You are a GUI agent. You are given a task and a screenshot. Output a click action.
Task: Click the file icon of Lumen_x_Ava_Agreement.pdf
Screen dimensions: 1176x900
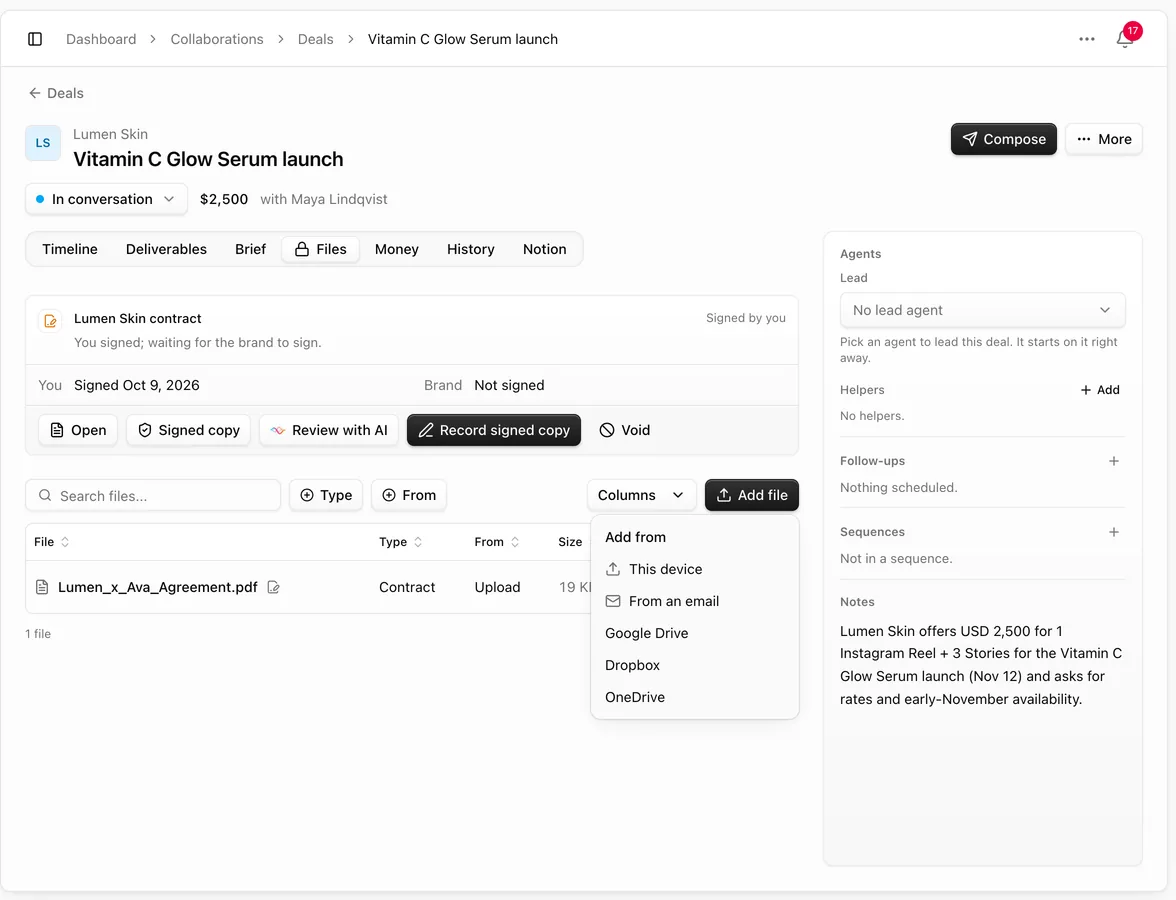[x=42, y=587]
